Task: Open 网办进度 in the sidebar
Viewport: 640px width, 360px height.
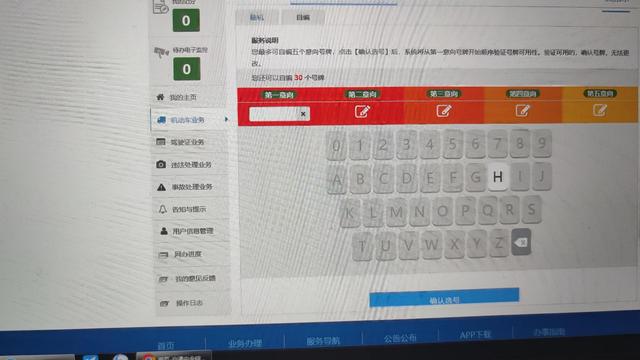Action: [x=188, y=254]
